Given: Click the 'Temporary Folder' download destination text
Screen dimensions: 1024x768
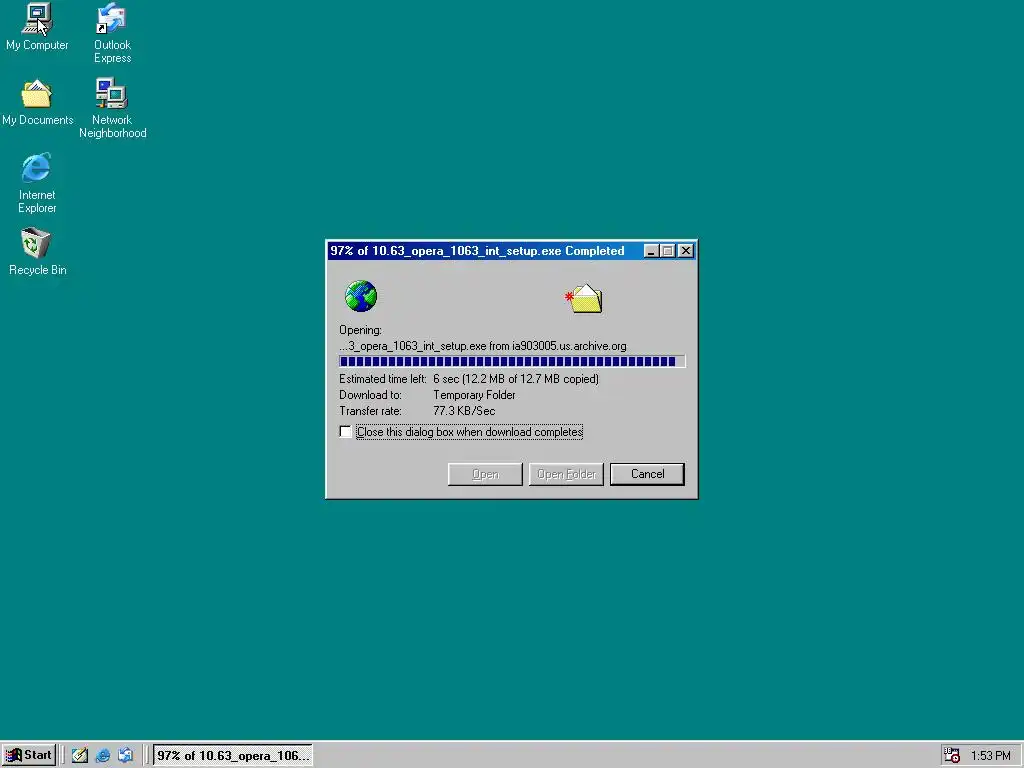Looking at the screenshot, I should pyautogui.click(x=474, y=395).
